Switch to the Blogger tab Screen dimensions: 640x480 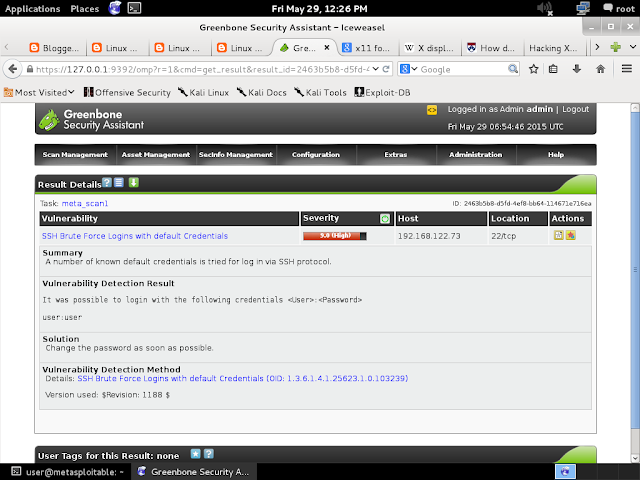(55, 48)
